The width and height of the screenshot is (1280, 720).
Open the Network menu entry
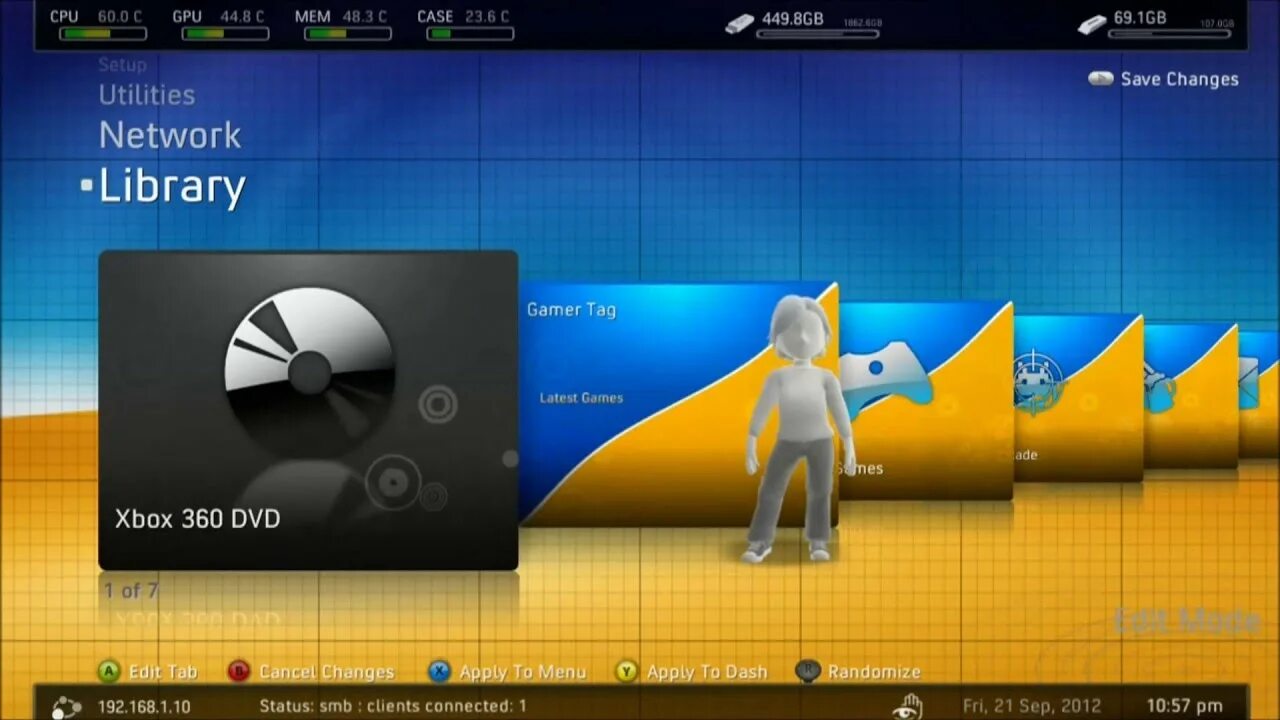coord(170,135)
